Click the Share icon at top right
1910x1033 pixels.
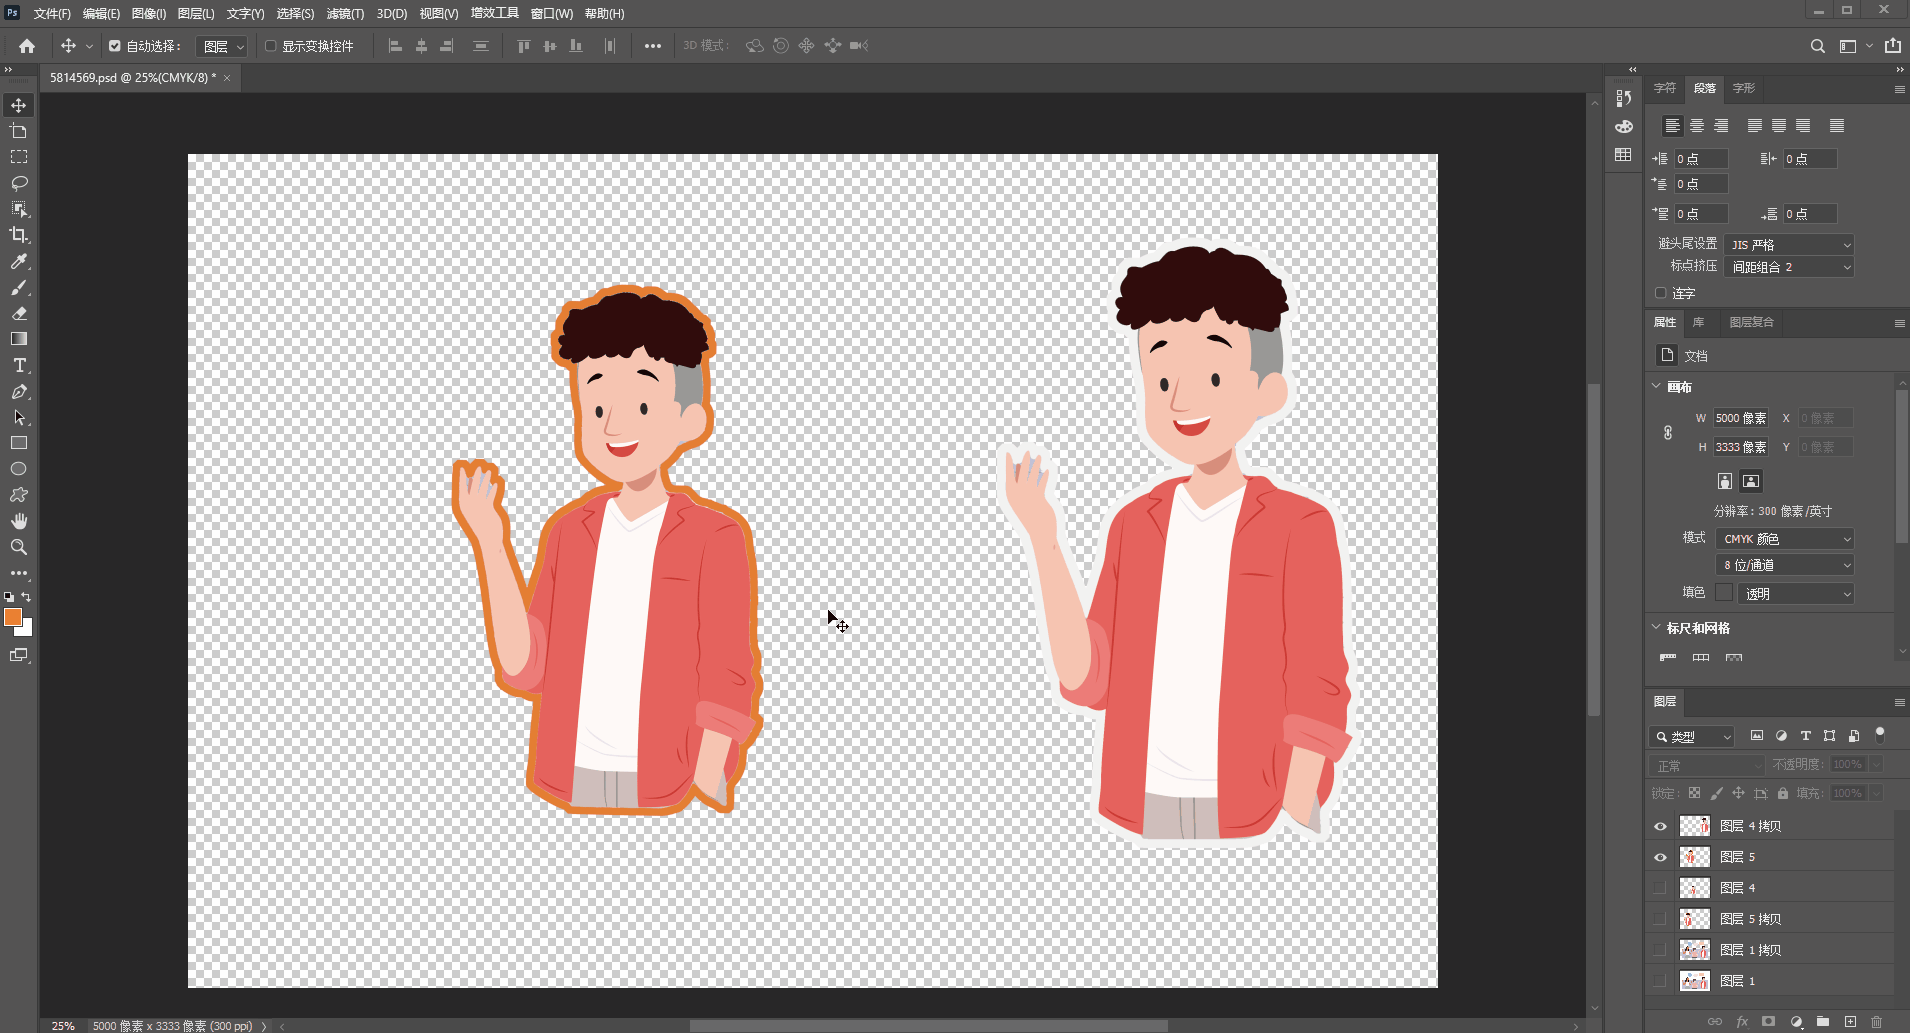coord(1893,46)
